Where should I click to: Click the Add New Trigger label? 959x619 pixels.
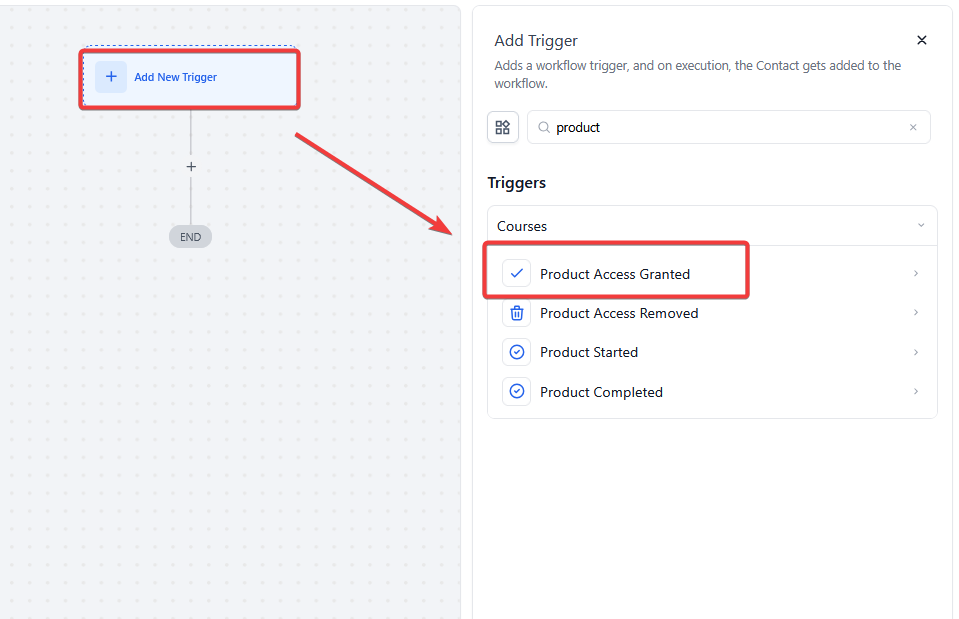tap(176, 77)
